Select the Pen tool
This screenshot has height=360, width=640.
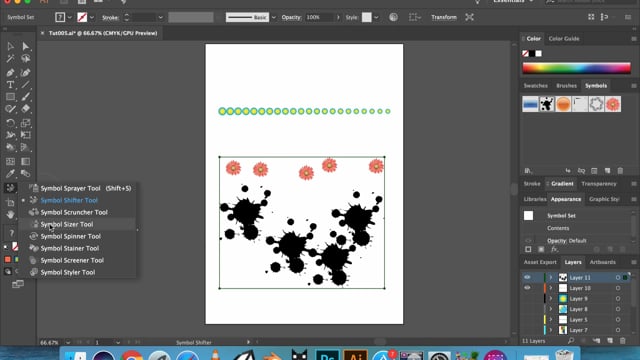pos(10,73)
